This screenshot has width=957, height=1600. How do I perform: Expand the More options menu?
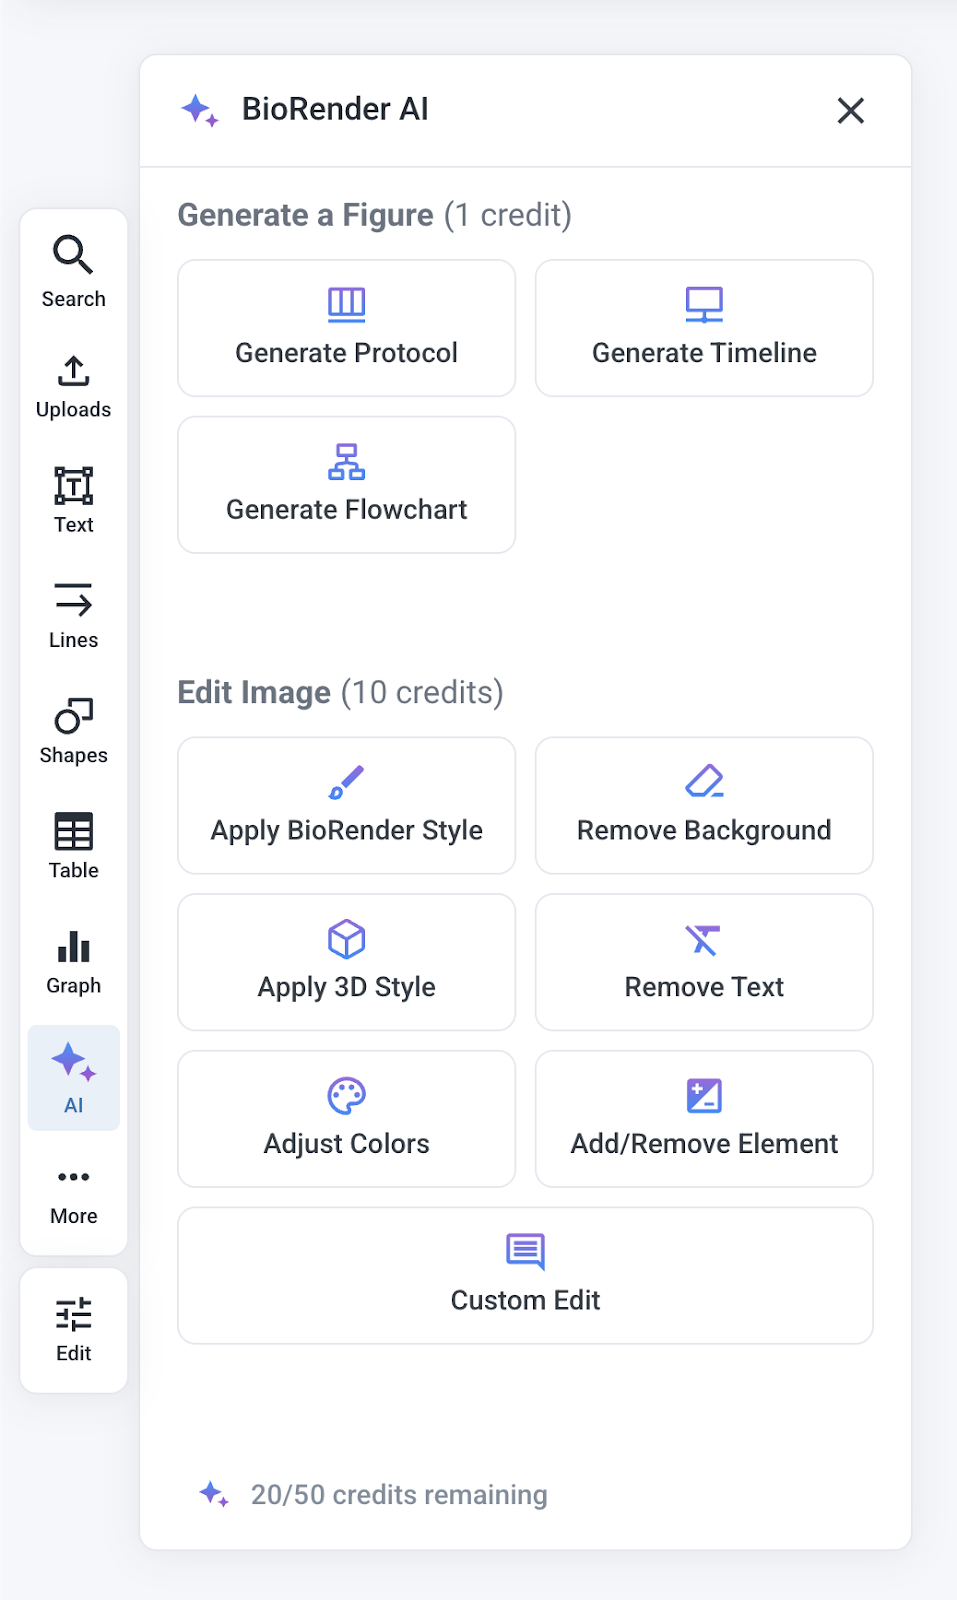pos(73,1194)
